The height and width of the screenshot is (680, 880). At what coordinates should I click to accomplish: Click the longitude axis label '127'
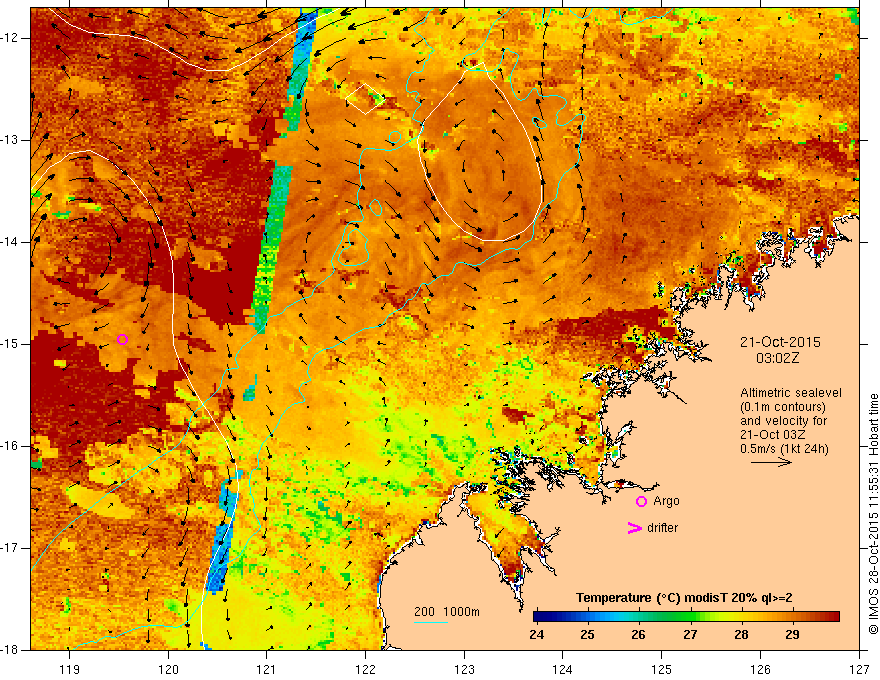click(859, 669)
